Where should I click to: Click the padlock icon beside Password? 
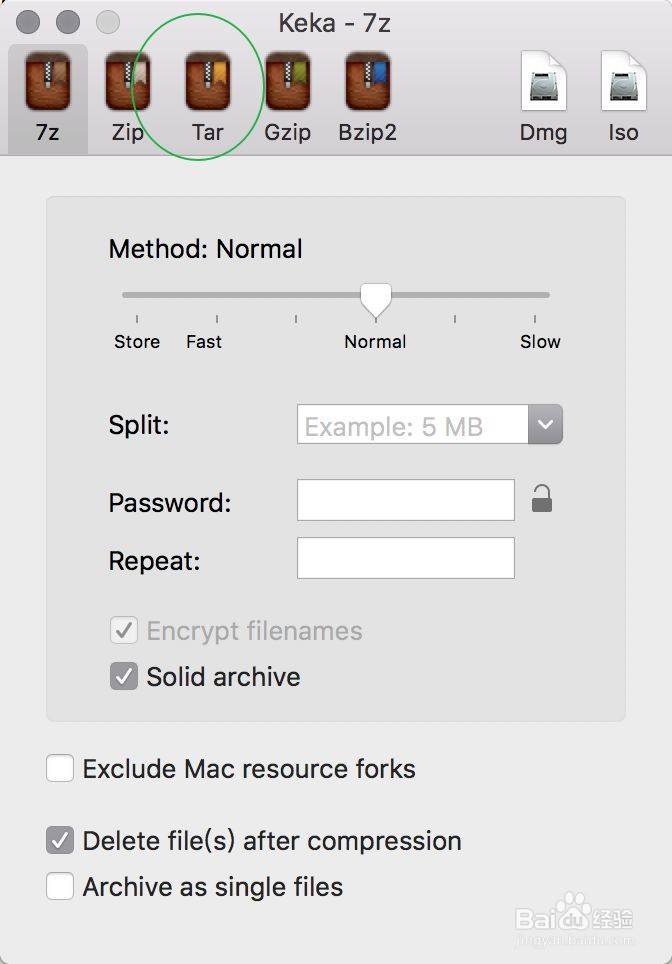[542, 499]
